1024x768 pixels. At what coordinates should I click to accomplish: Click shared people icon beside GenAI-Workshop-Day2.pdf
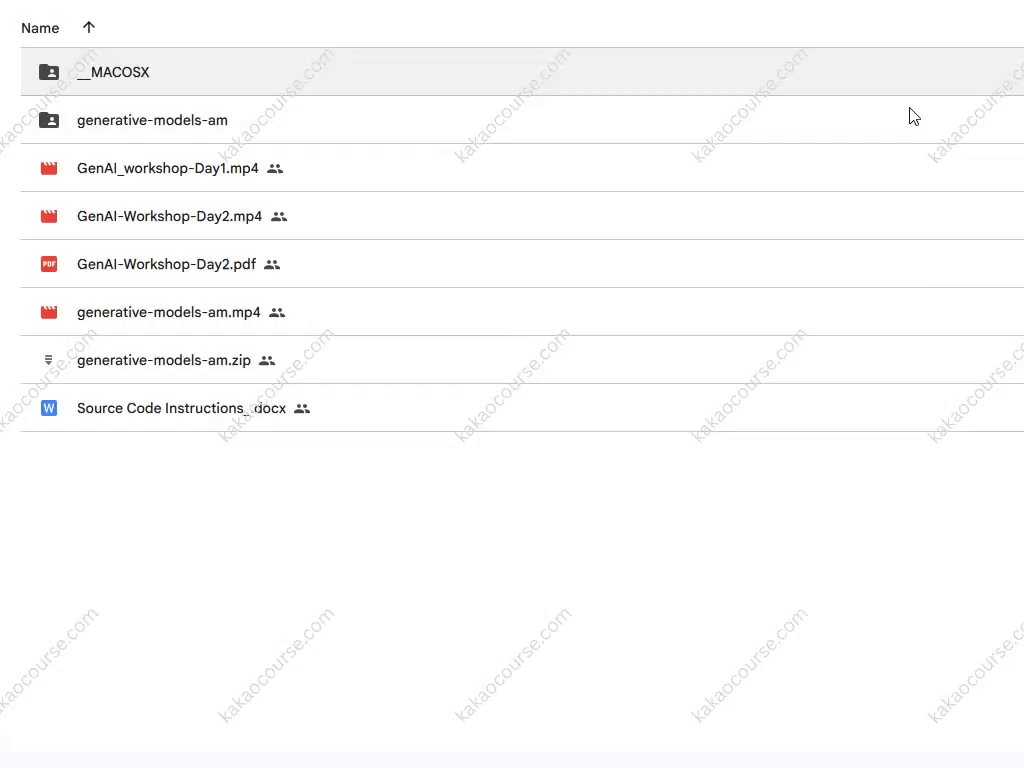(x=272, y=264)
